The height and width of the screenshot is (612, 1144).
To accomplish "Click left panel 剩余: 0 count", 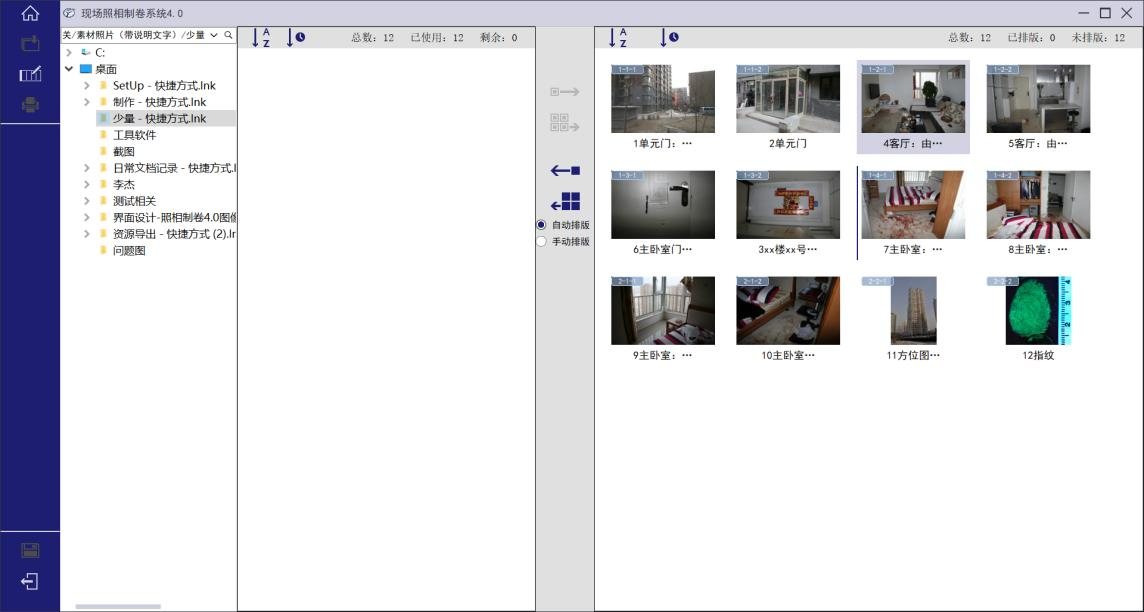I will coord(498,38).
